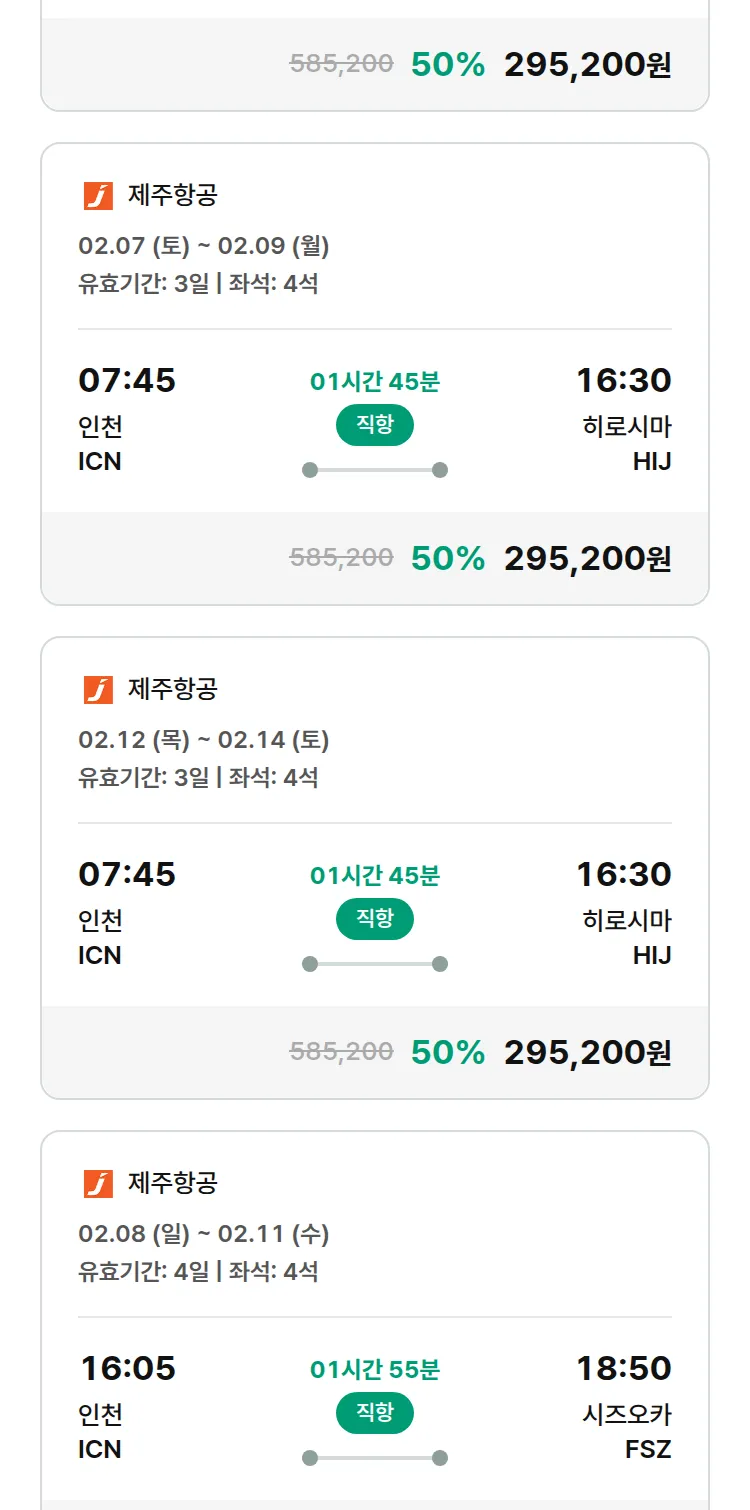Open the 02.12 (목) ~ 02.14 (토) date range
Image resolution: width=750 pixels, height=1510 pixels.
pyautogui.click(x=204, y=740)
